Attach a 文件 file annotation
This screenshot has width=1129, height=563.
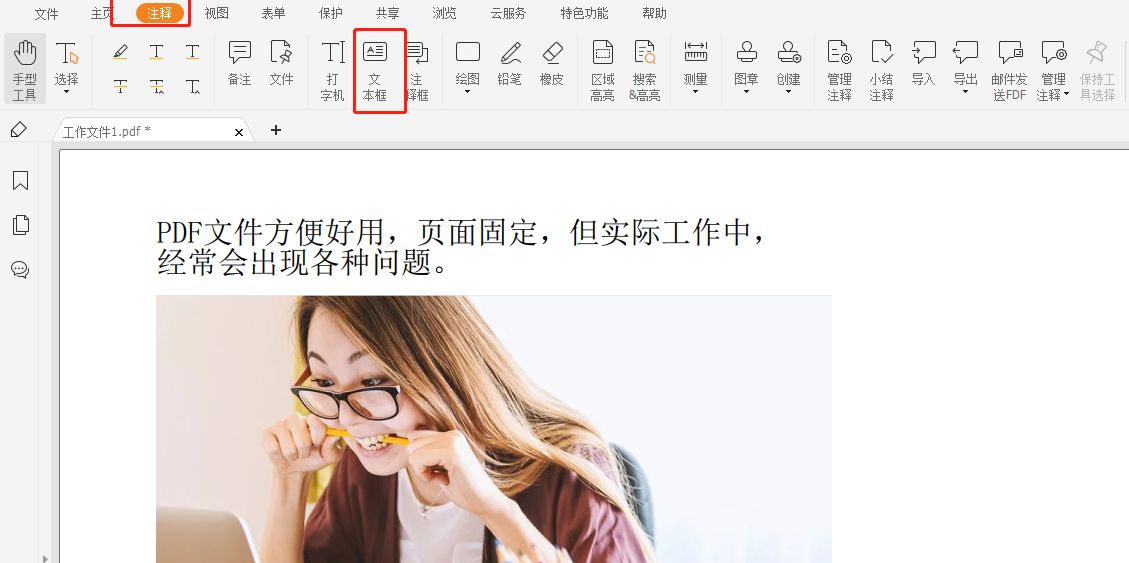tap(281, 63)
